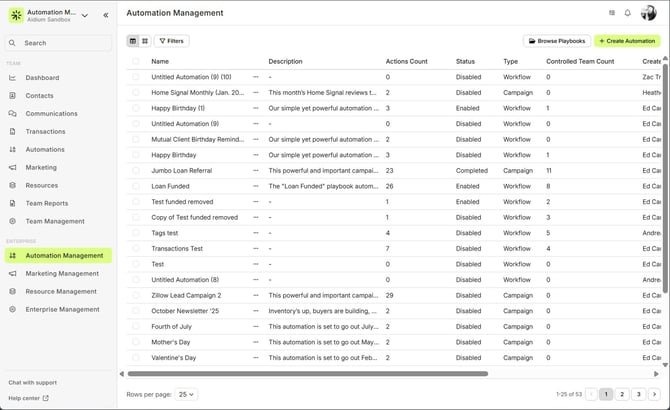Screen dimensions: 670x410
Task: Click Browse Playbooks button
Action: click(x=556, y=41)
